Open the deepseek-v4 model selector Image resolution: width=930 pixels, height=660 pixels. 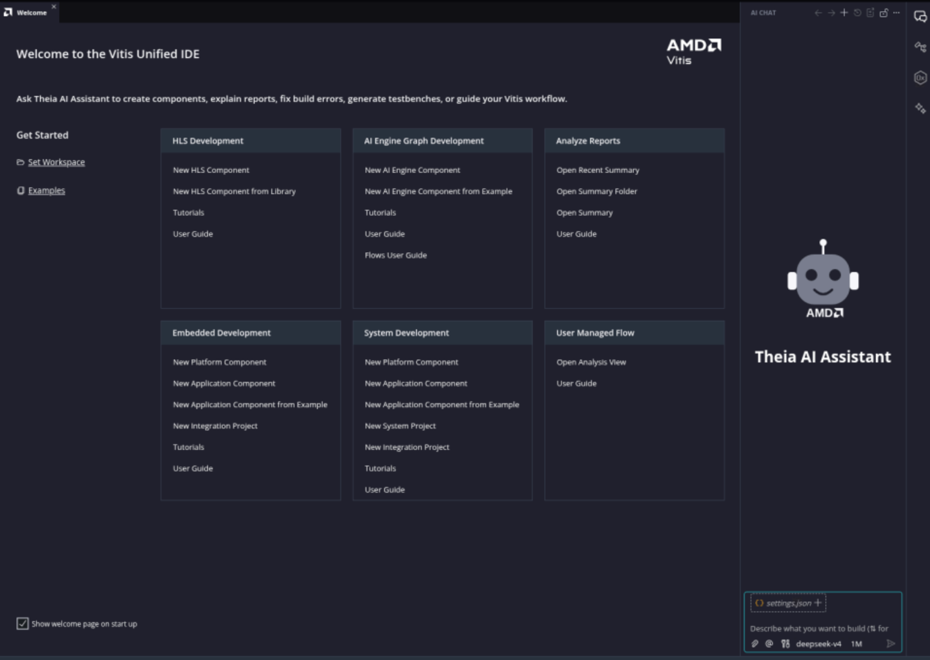pos(818,643)
